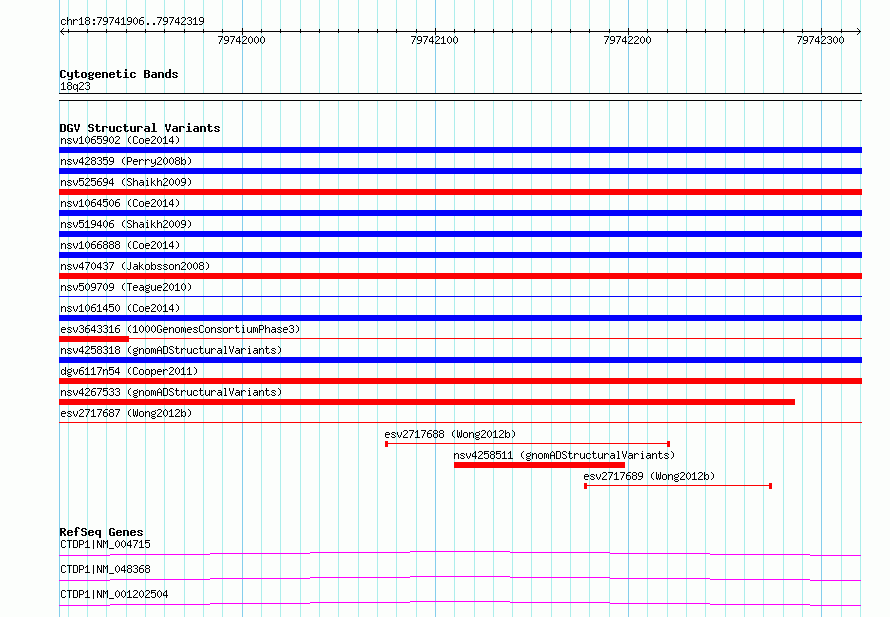Click the red bar under nsv470437
This screenshot has height=617, width=890.
point(460,276)
